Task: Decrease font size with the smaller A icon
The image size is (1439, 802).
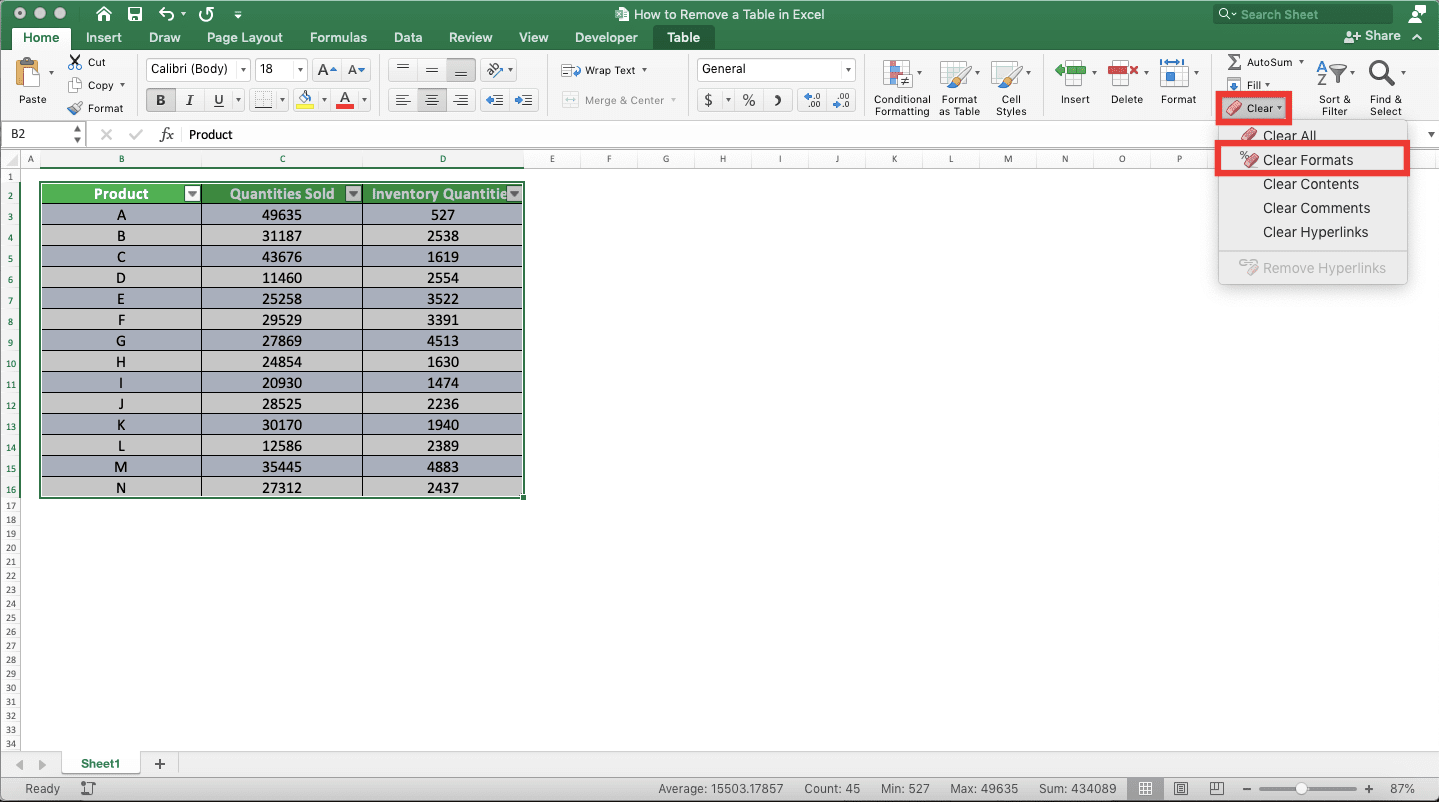Action: coord(357,70)
